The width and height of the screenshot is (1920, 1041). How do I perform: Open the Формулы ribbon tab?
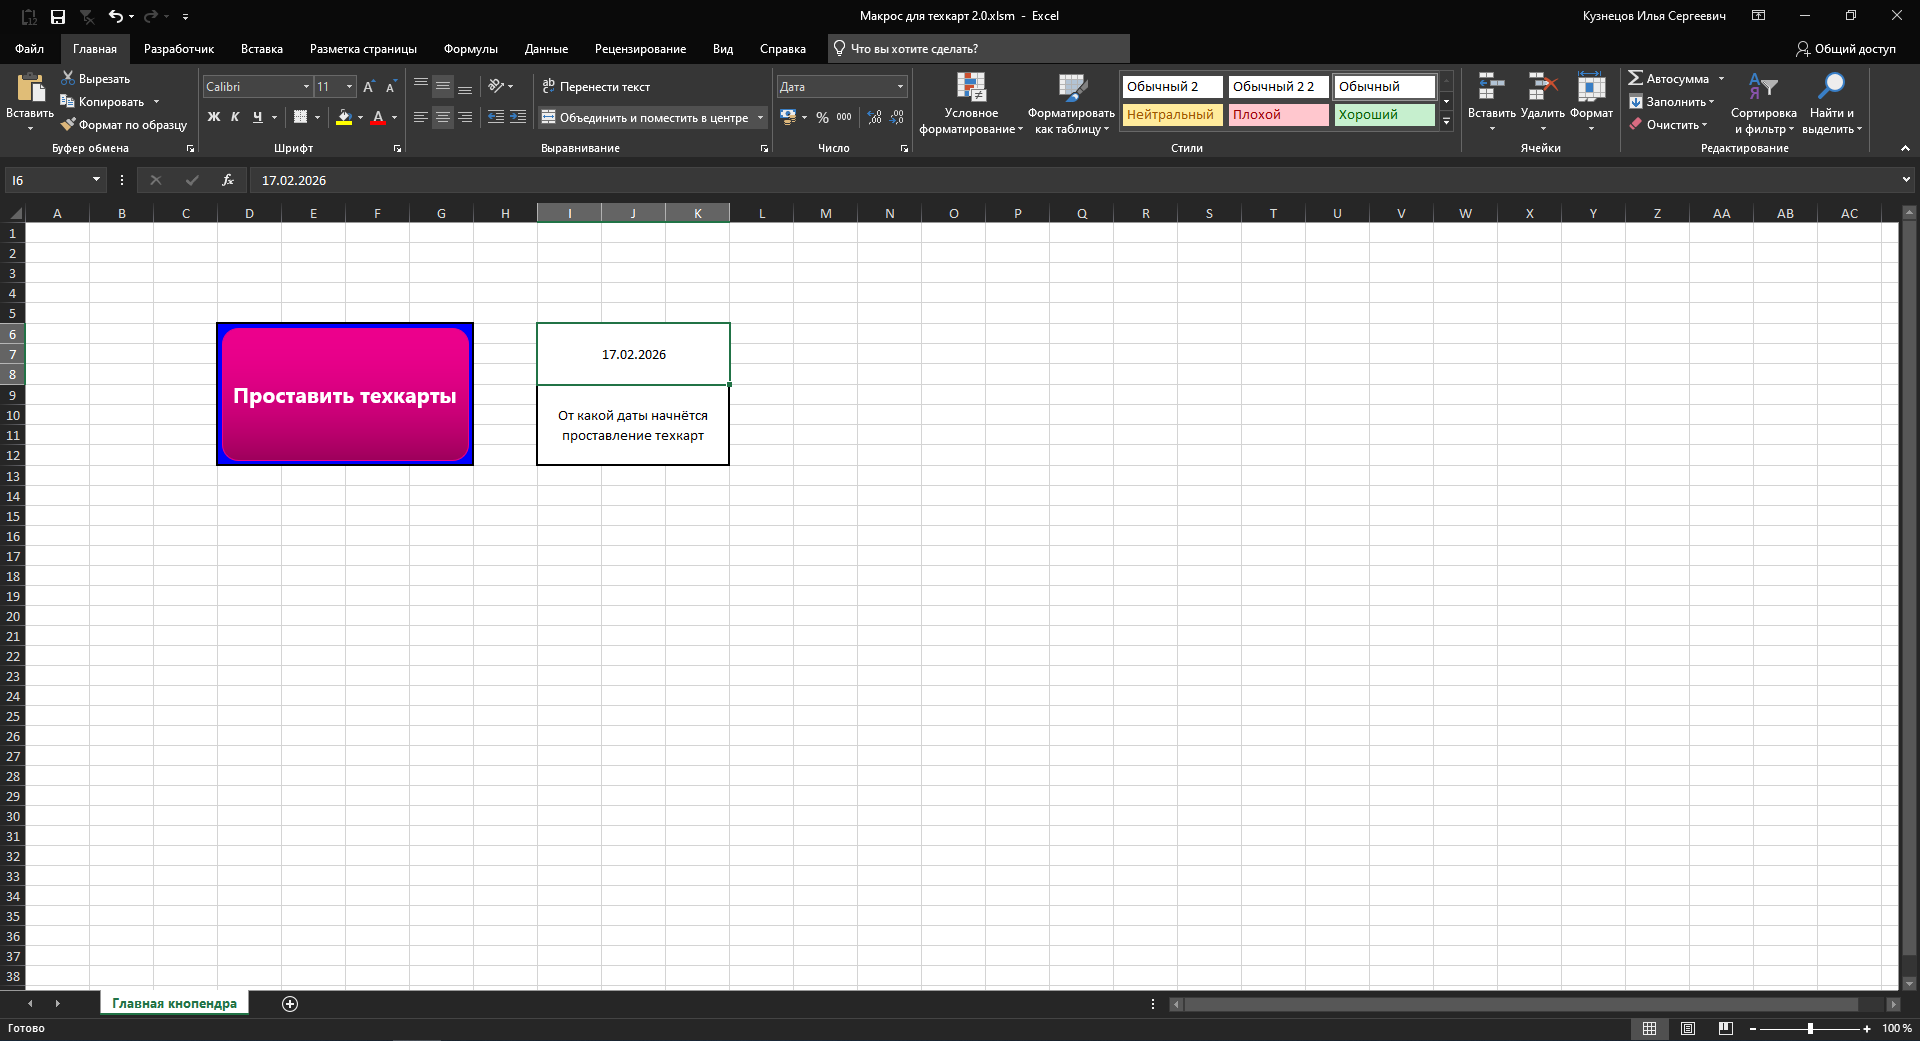470,49
